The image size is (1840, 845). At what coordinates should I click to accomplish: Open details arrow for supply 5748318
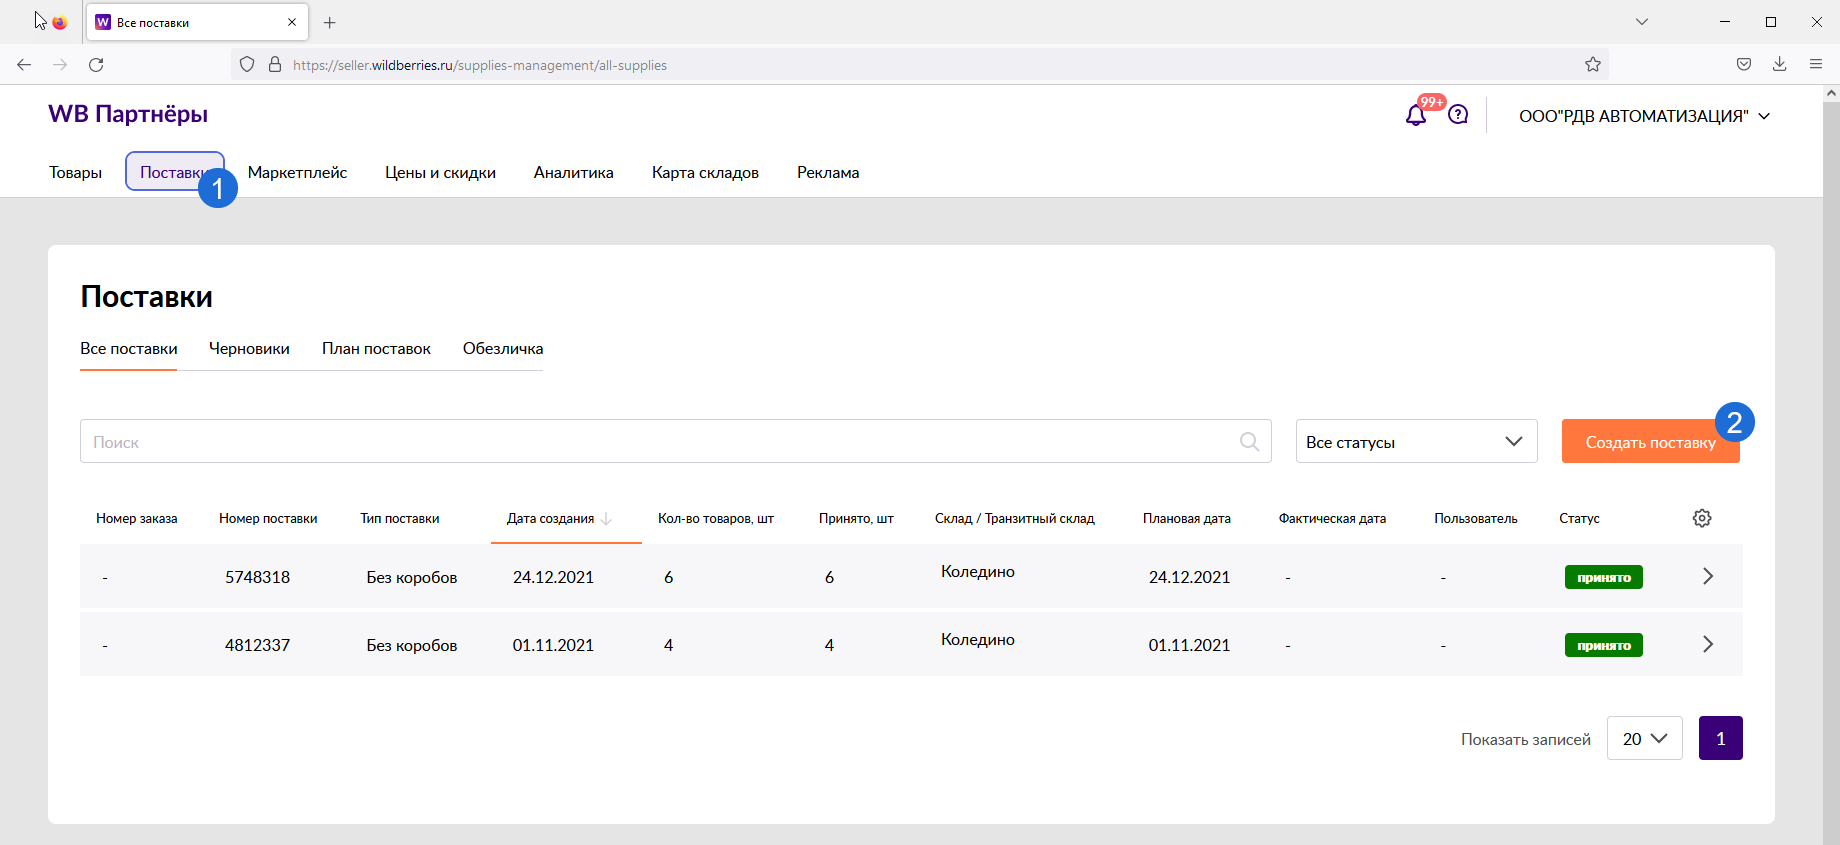(x=1708, y=576)
